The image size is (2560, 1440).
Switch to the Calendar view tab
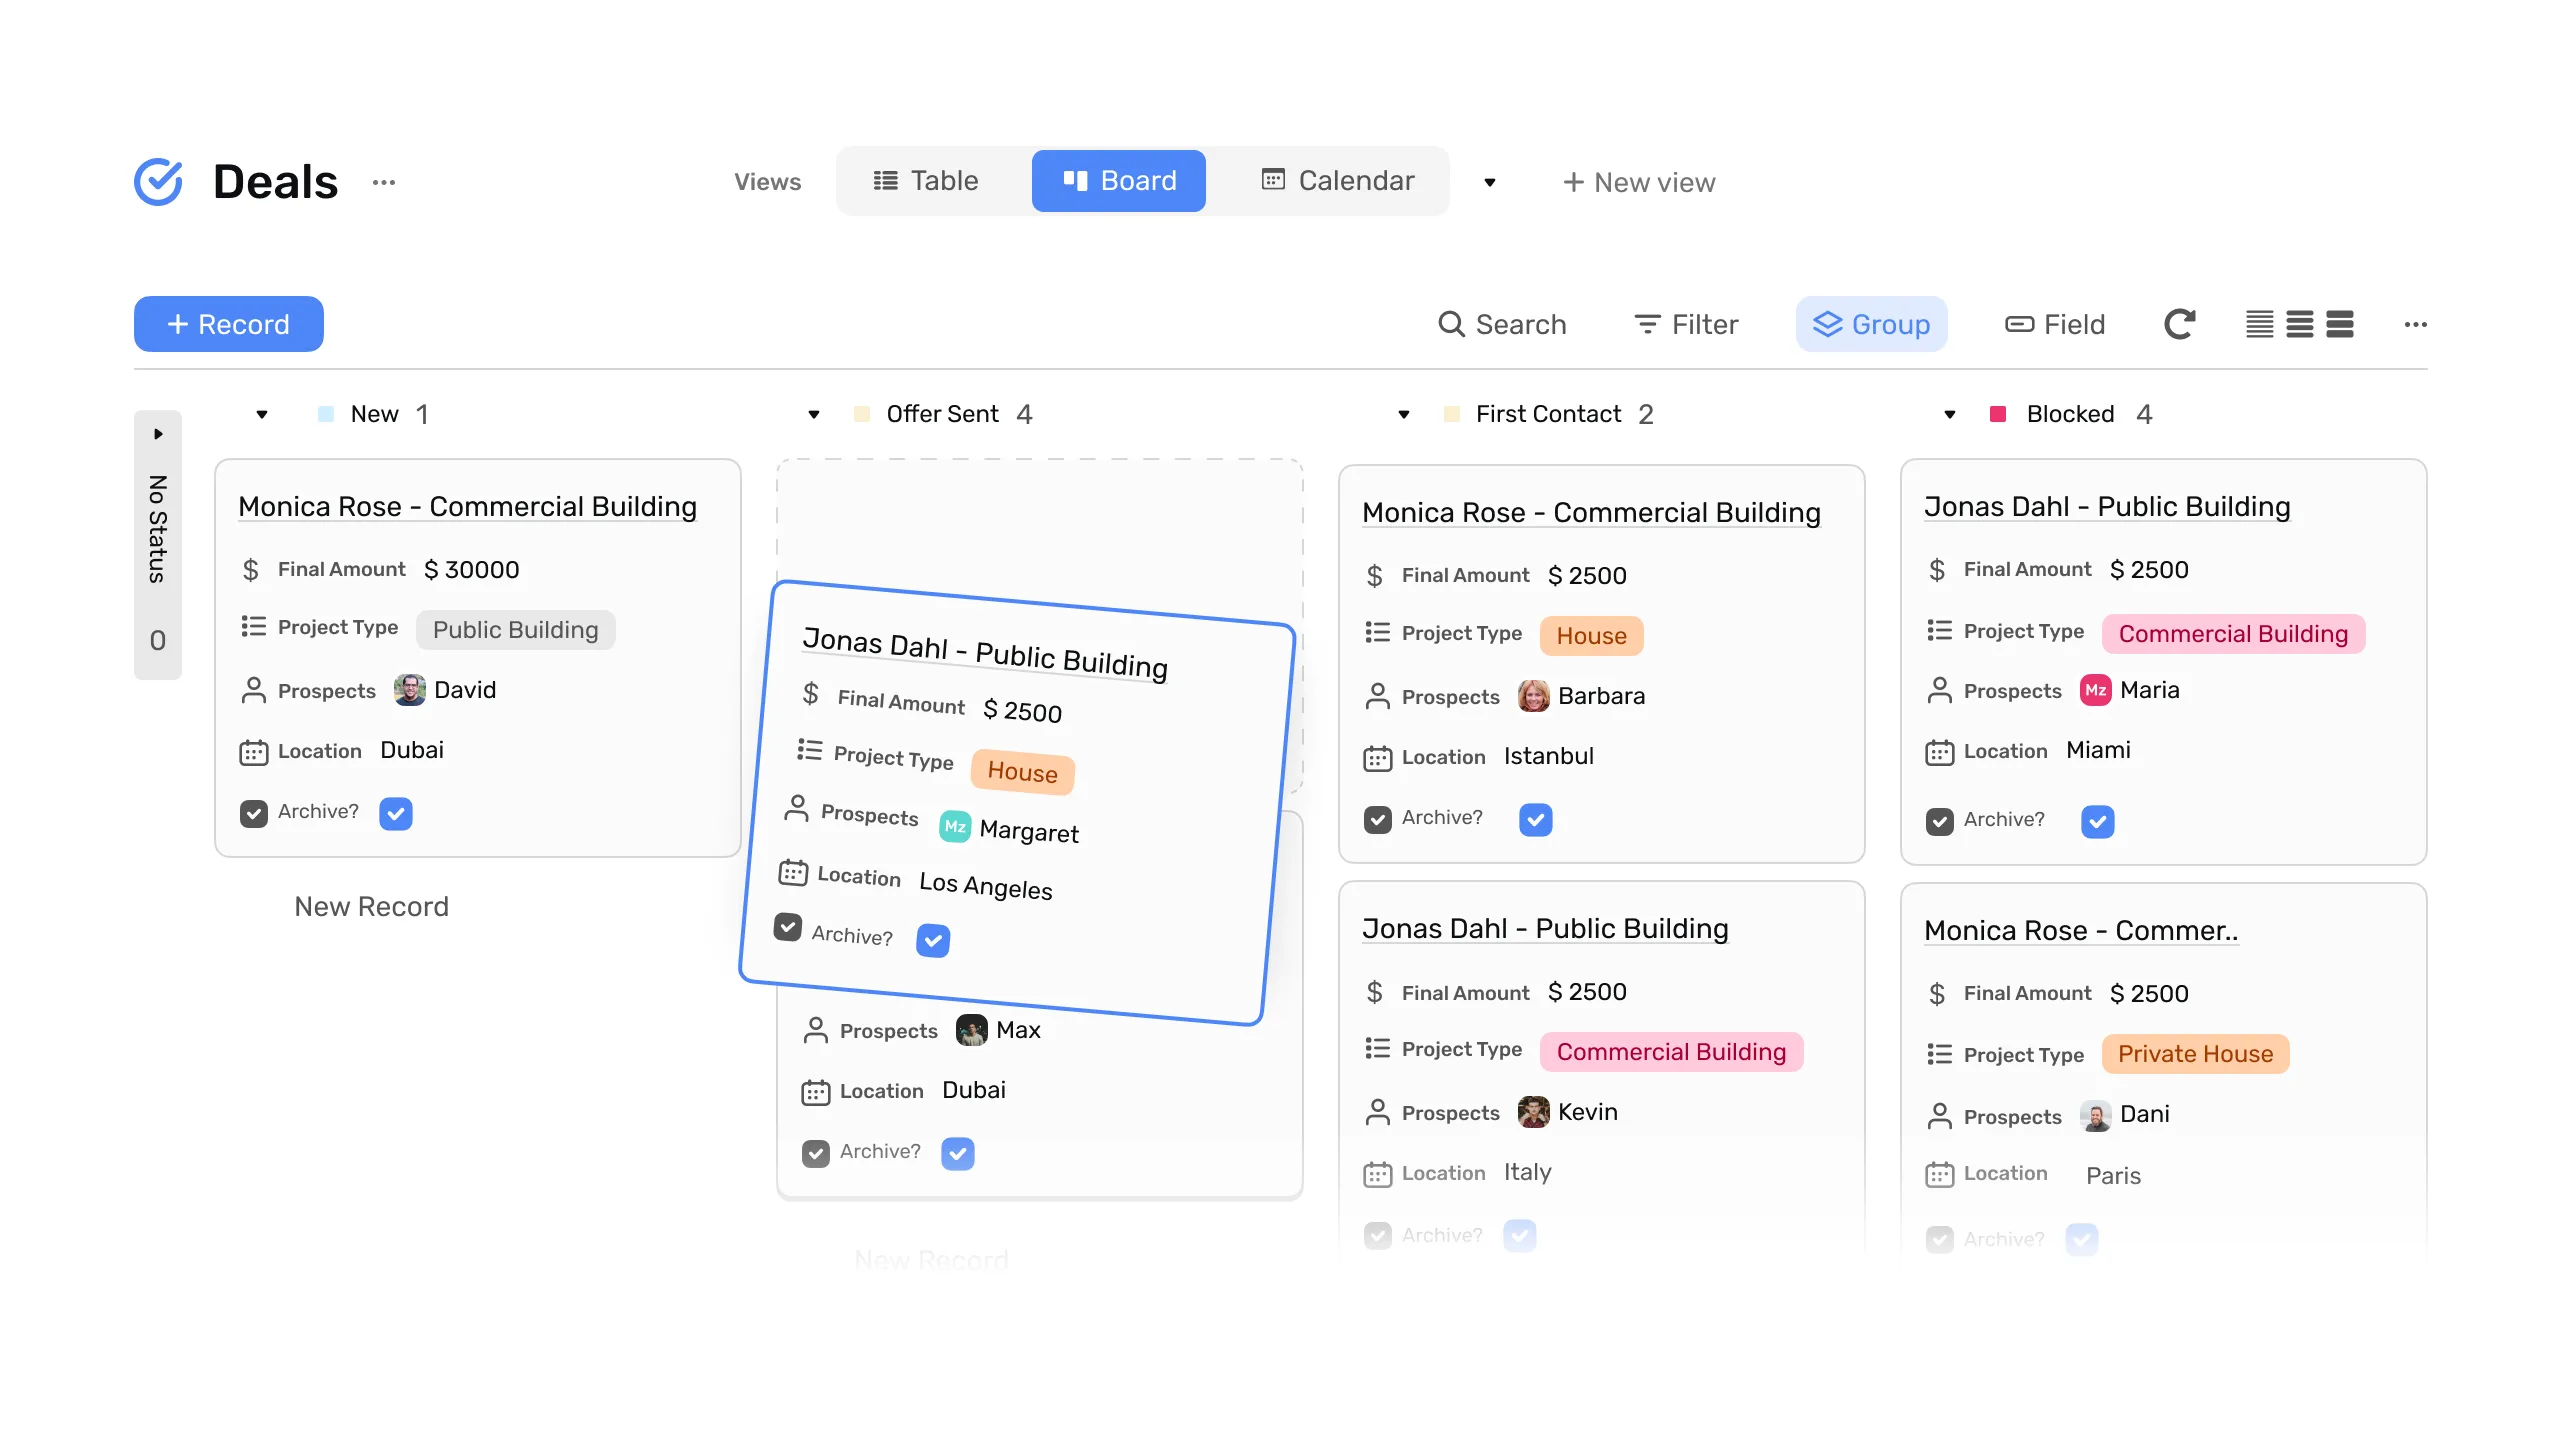tap(1338, 181)
